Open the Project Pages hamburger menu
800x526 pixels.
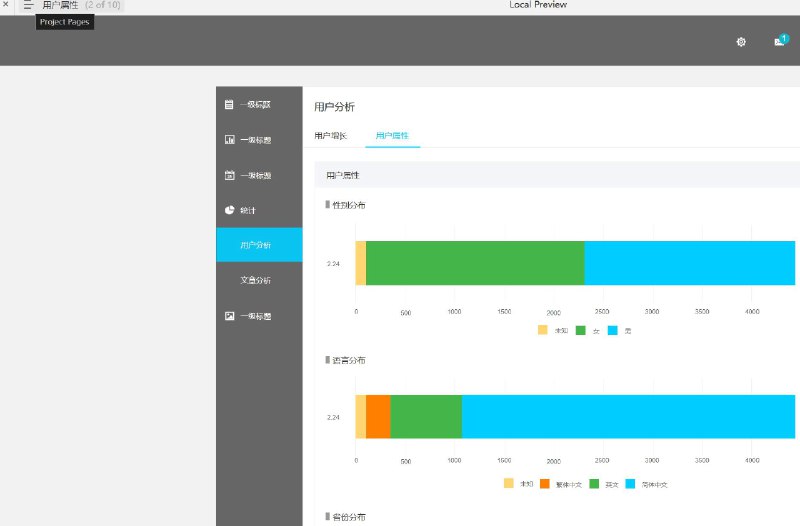click(28, 5)
